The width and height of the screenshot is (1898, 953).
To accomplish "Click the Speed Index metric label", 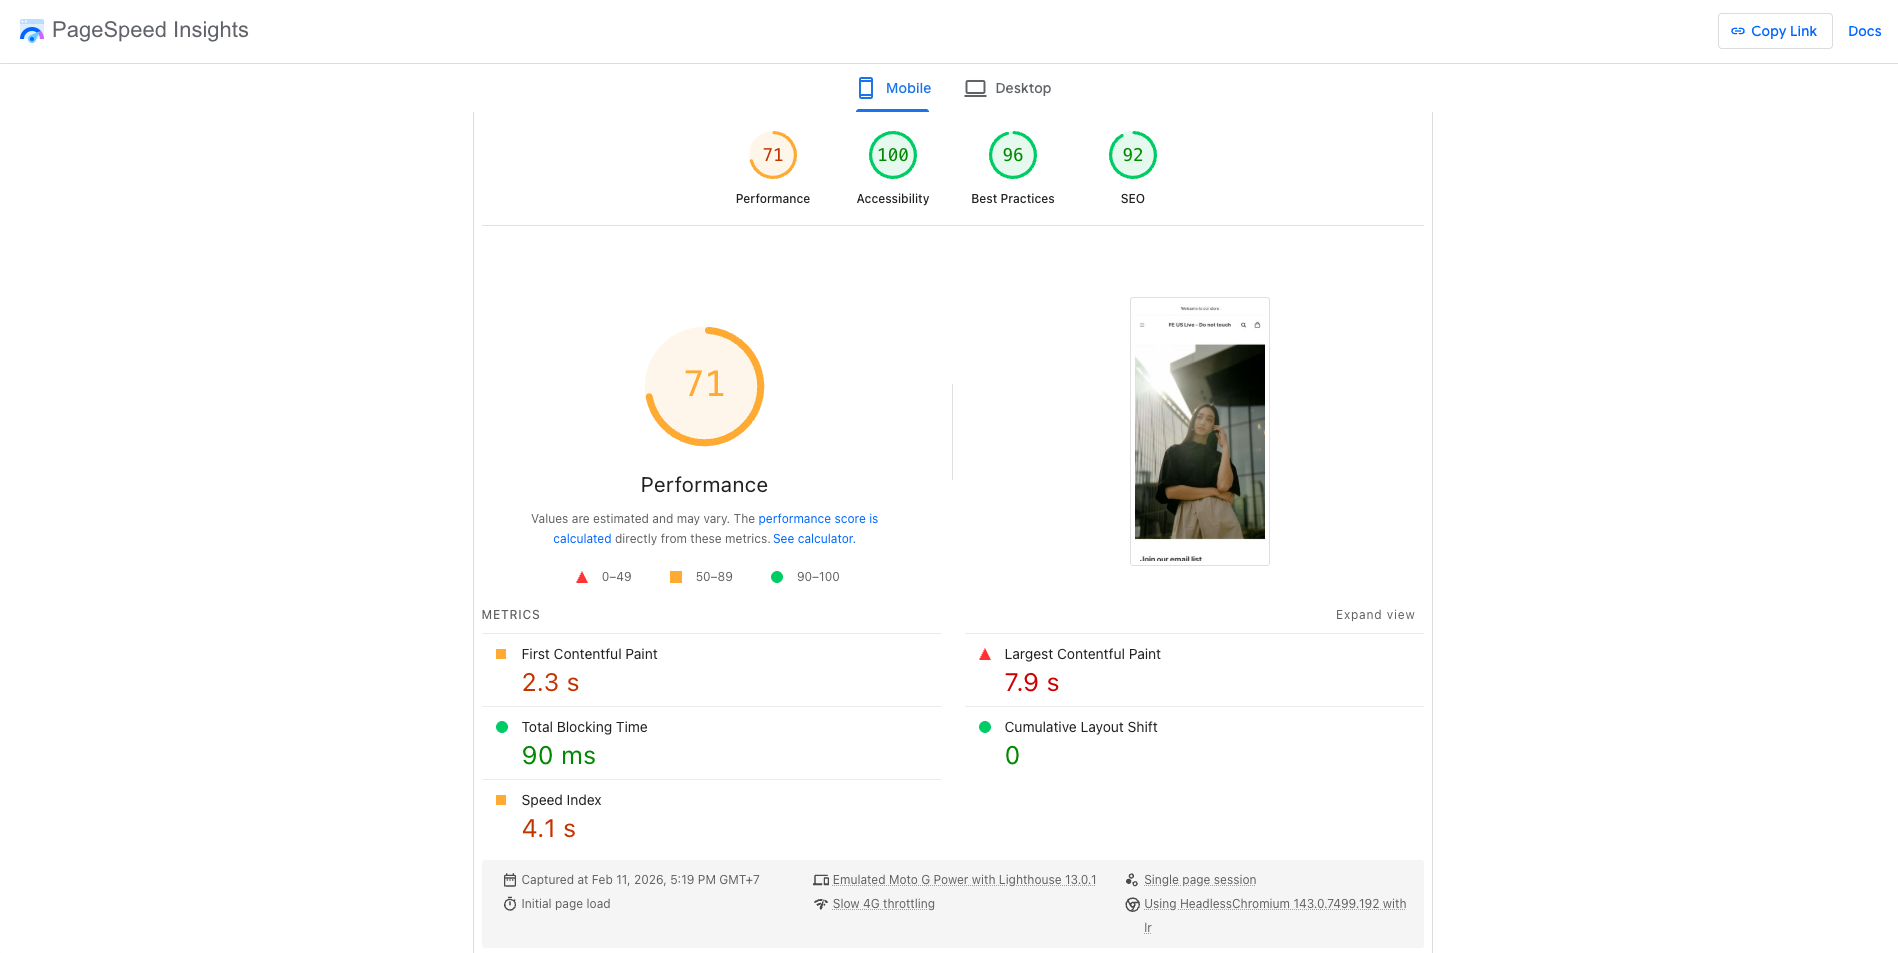I will tap(561, 800).
